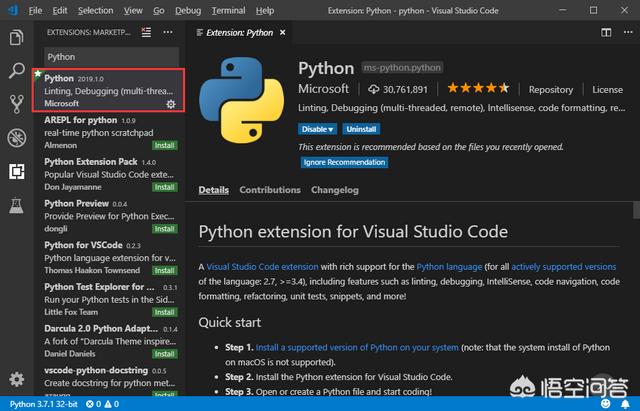Switch to the Changelog tab
640x411 pixels.
(335, 190)
